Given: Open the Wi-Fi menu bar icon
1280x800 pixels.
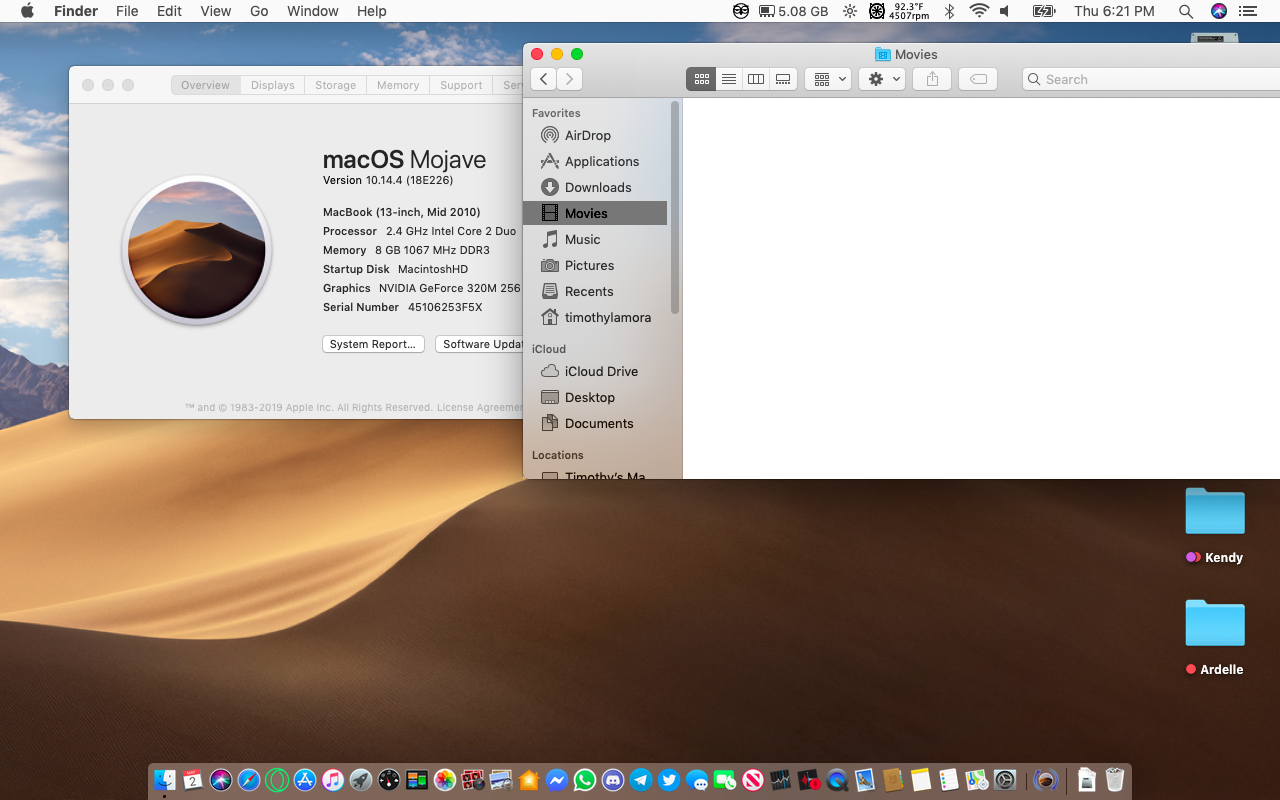Looking at the screenshot, I should coord(979,11).
